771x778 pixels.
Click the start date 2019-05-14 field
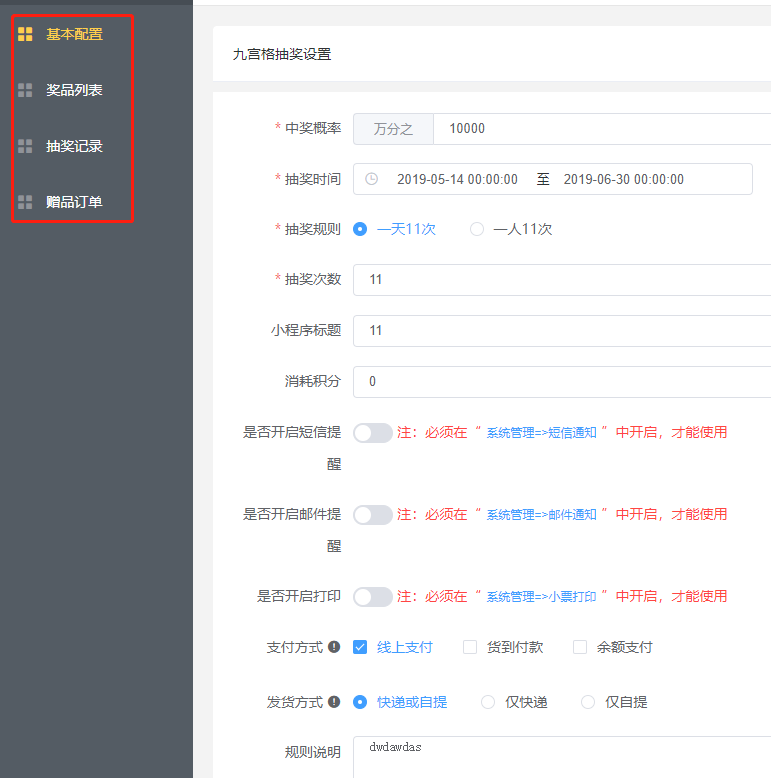(x=457, y=179)
